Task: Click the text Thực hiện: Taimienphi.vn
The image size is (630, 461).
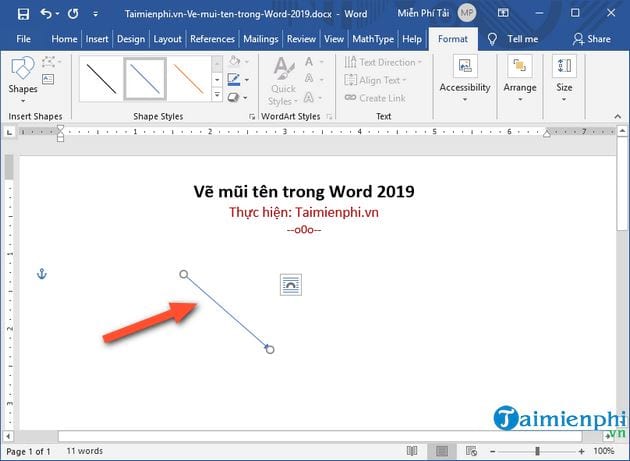Action: click(304, 212)
